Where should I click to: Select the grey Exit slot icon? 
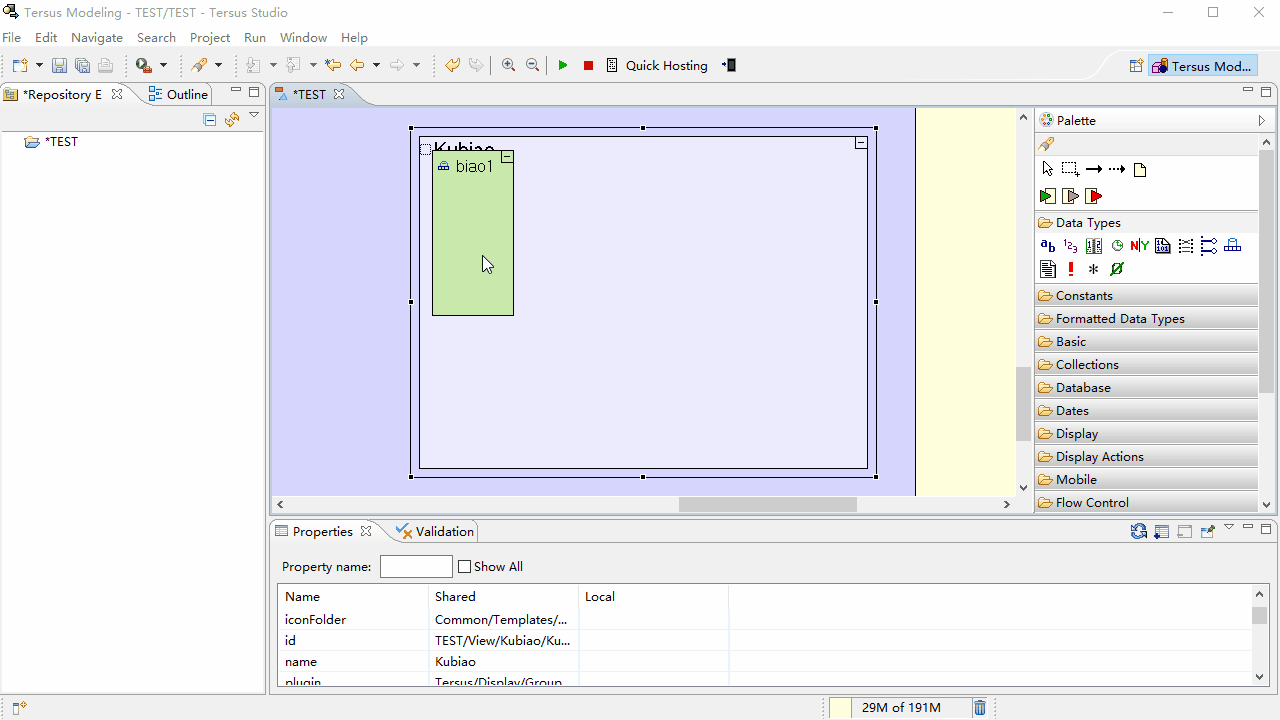tap(1070, 196)
